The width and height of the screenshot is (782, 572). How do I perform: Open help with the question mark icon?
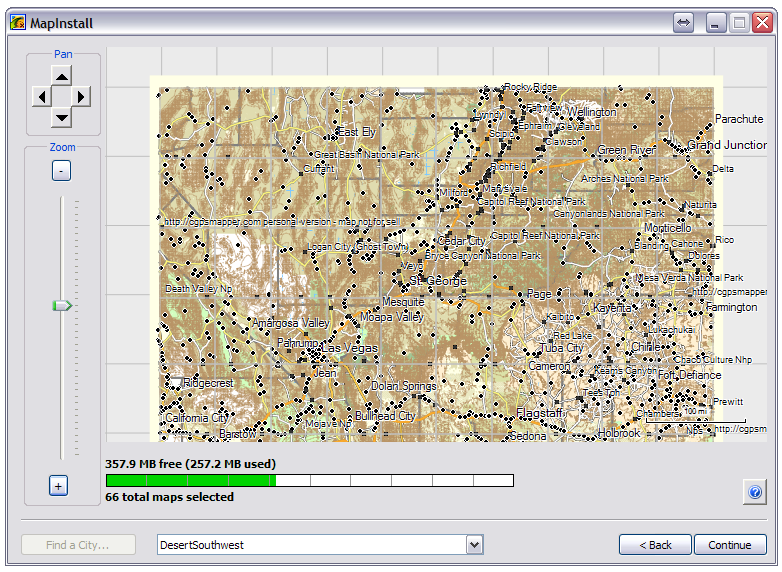[x=755, y=492]
